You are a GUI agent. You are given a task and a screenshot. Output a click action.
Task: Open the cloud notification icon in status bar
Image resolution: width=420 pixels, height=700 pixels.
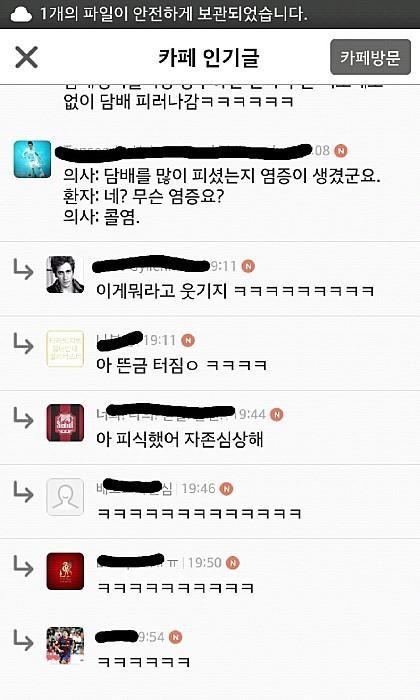pyautogui.click(x=21, y=14)
